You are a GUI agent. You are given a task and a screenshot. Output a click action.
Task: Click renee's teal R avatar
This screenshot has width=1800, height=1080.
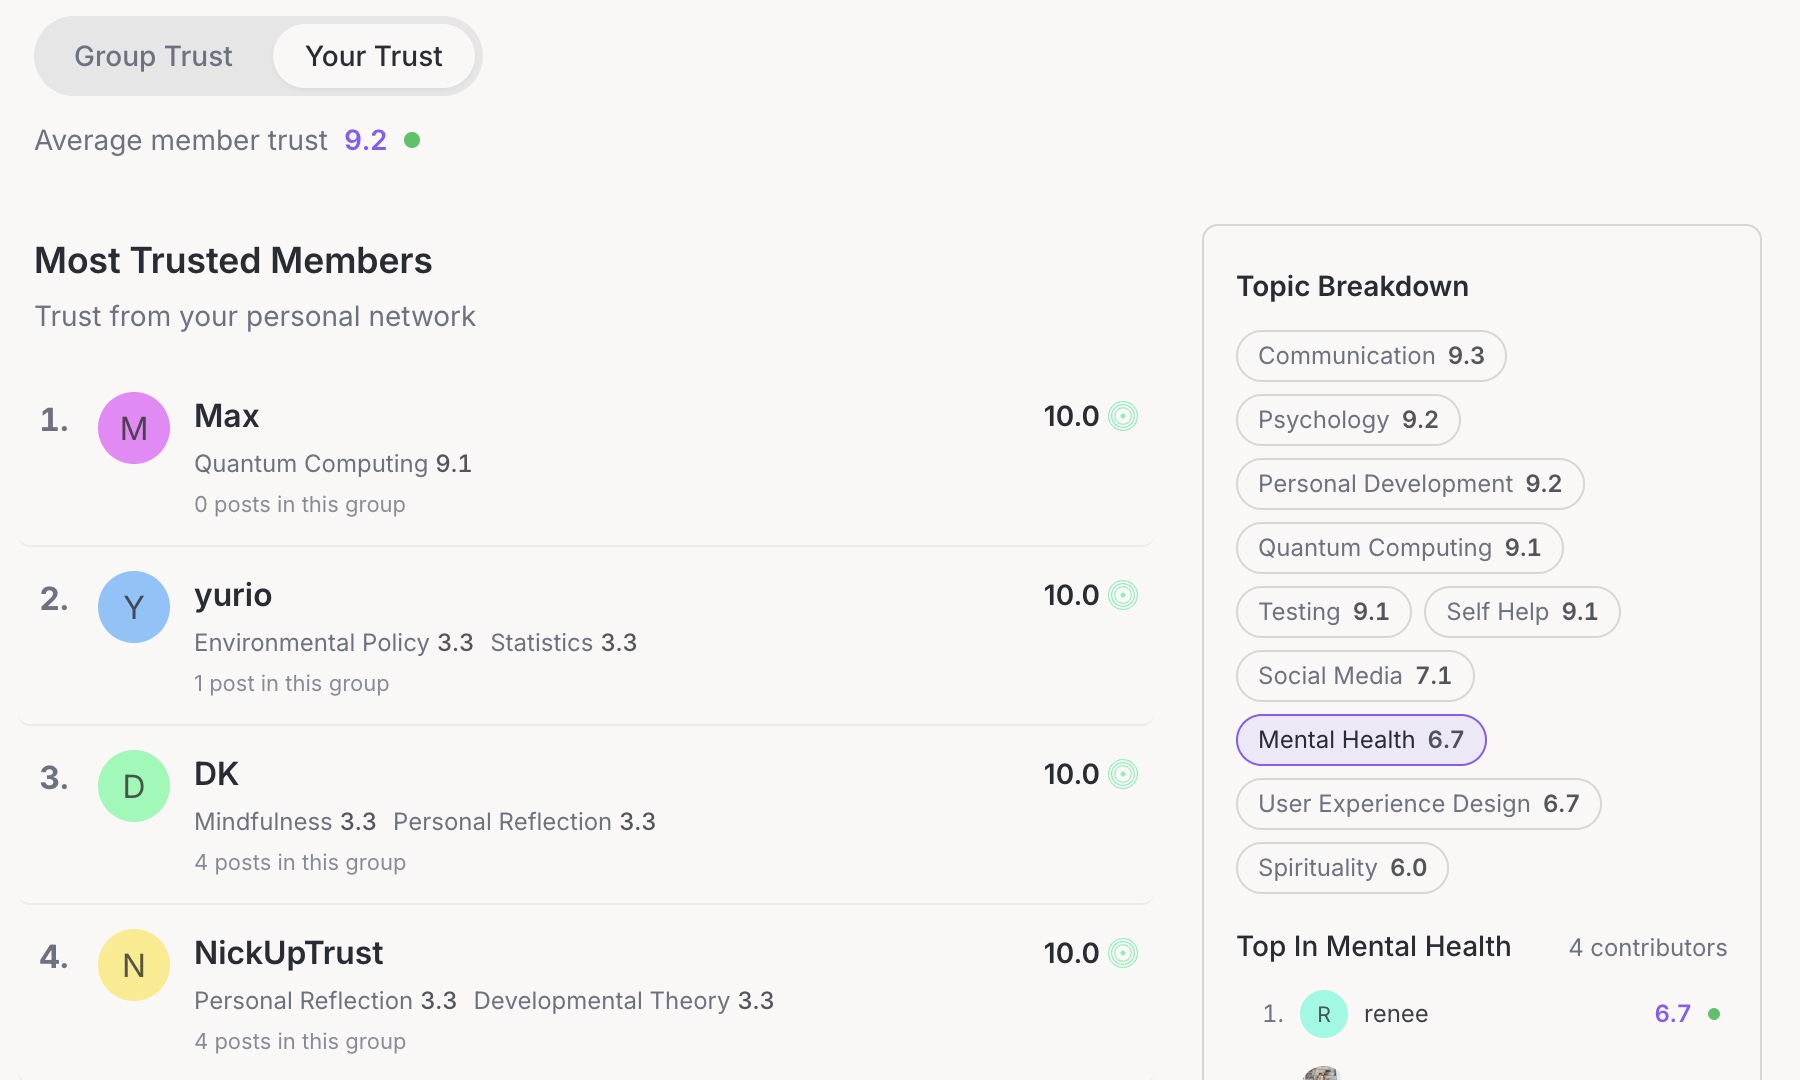pos(1324,1014)
